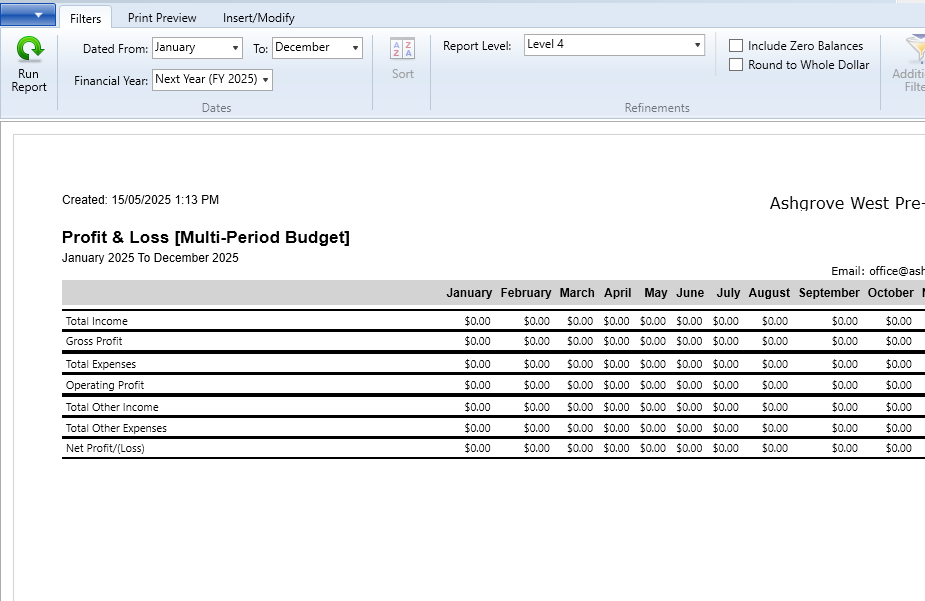Click the January column header
925x601 pixels.
[x=468, y=293]
